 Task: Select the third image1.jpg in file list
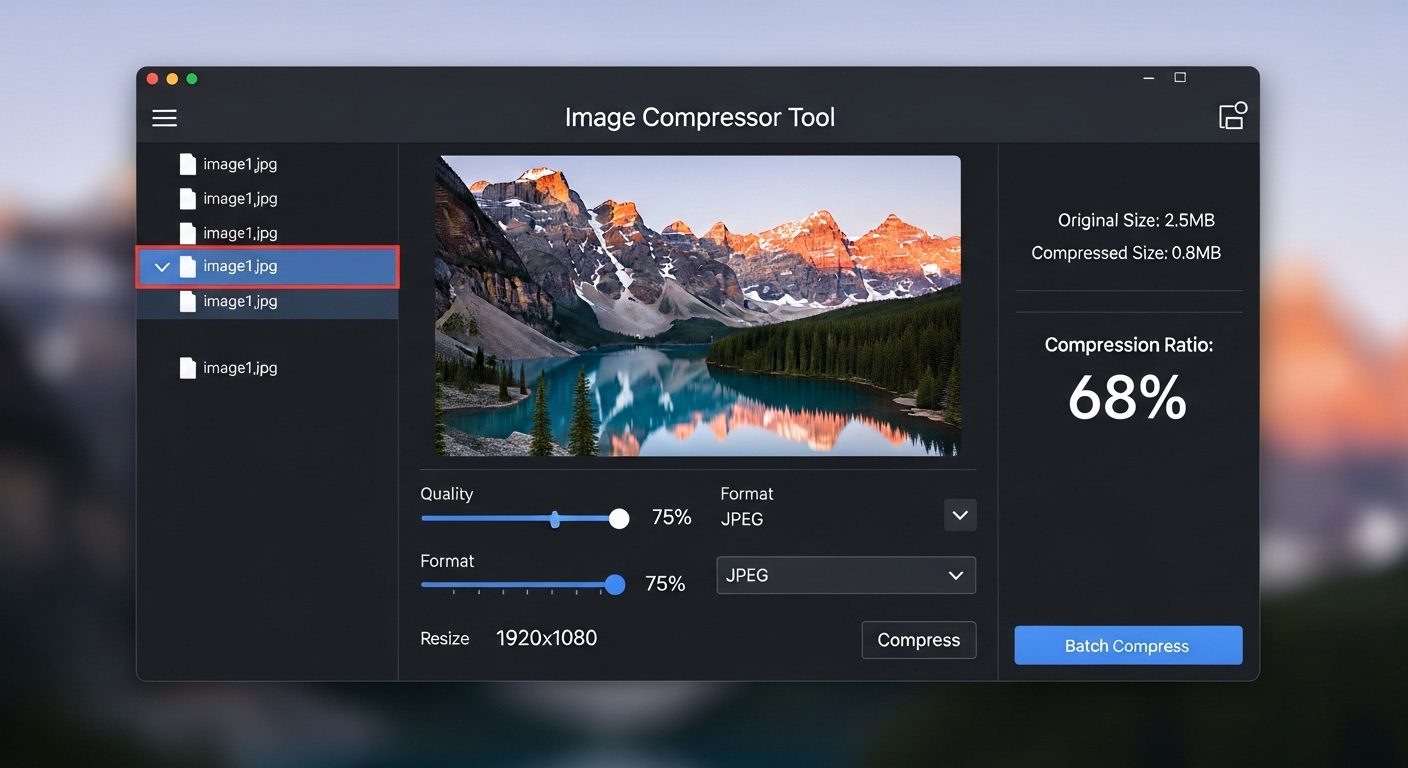[x=240, y=233]
